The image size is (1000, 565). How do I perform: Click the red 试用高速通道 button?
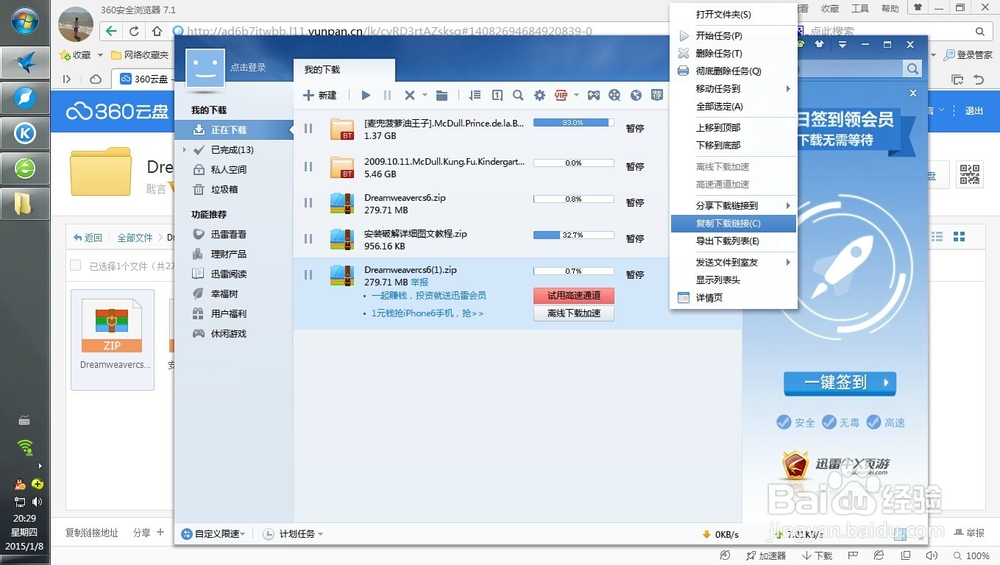coord(574,295)
